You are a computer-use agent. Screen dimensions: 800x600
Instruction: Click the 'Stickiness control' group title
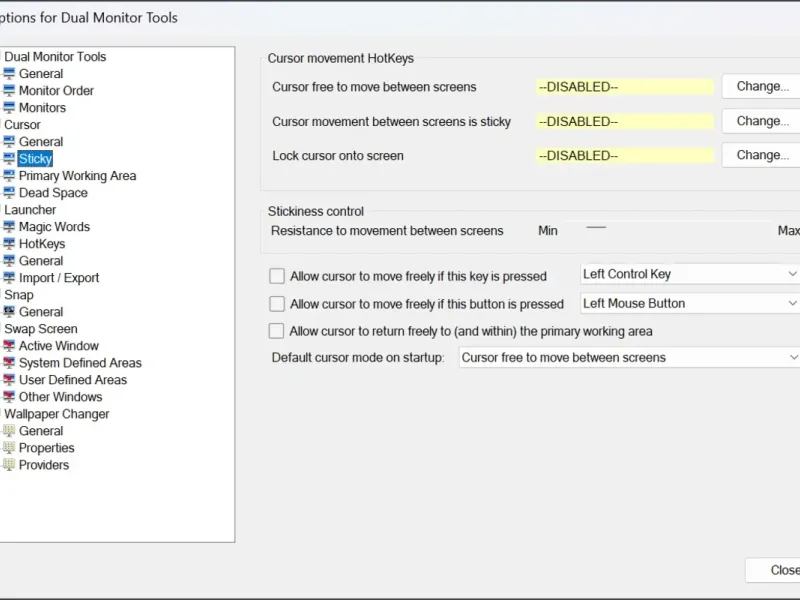[316, 211]
